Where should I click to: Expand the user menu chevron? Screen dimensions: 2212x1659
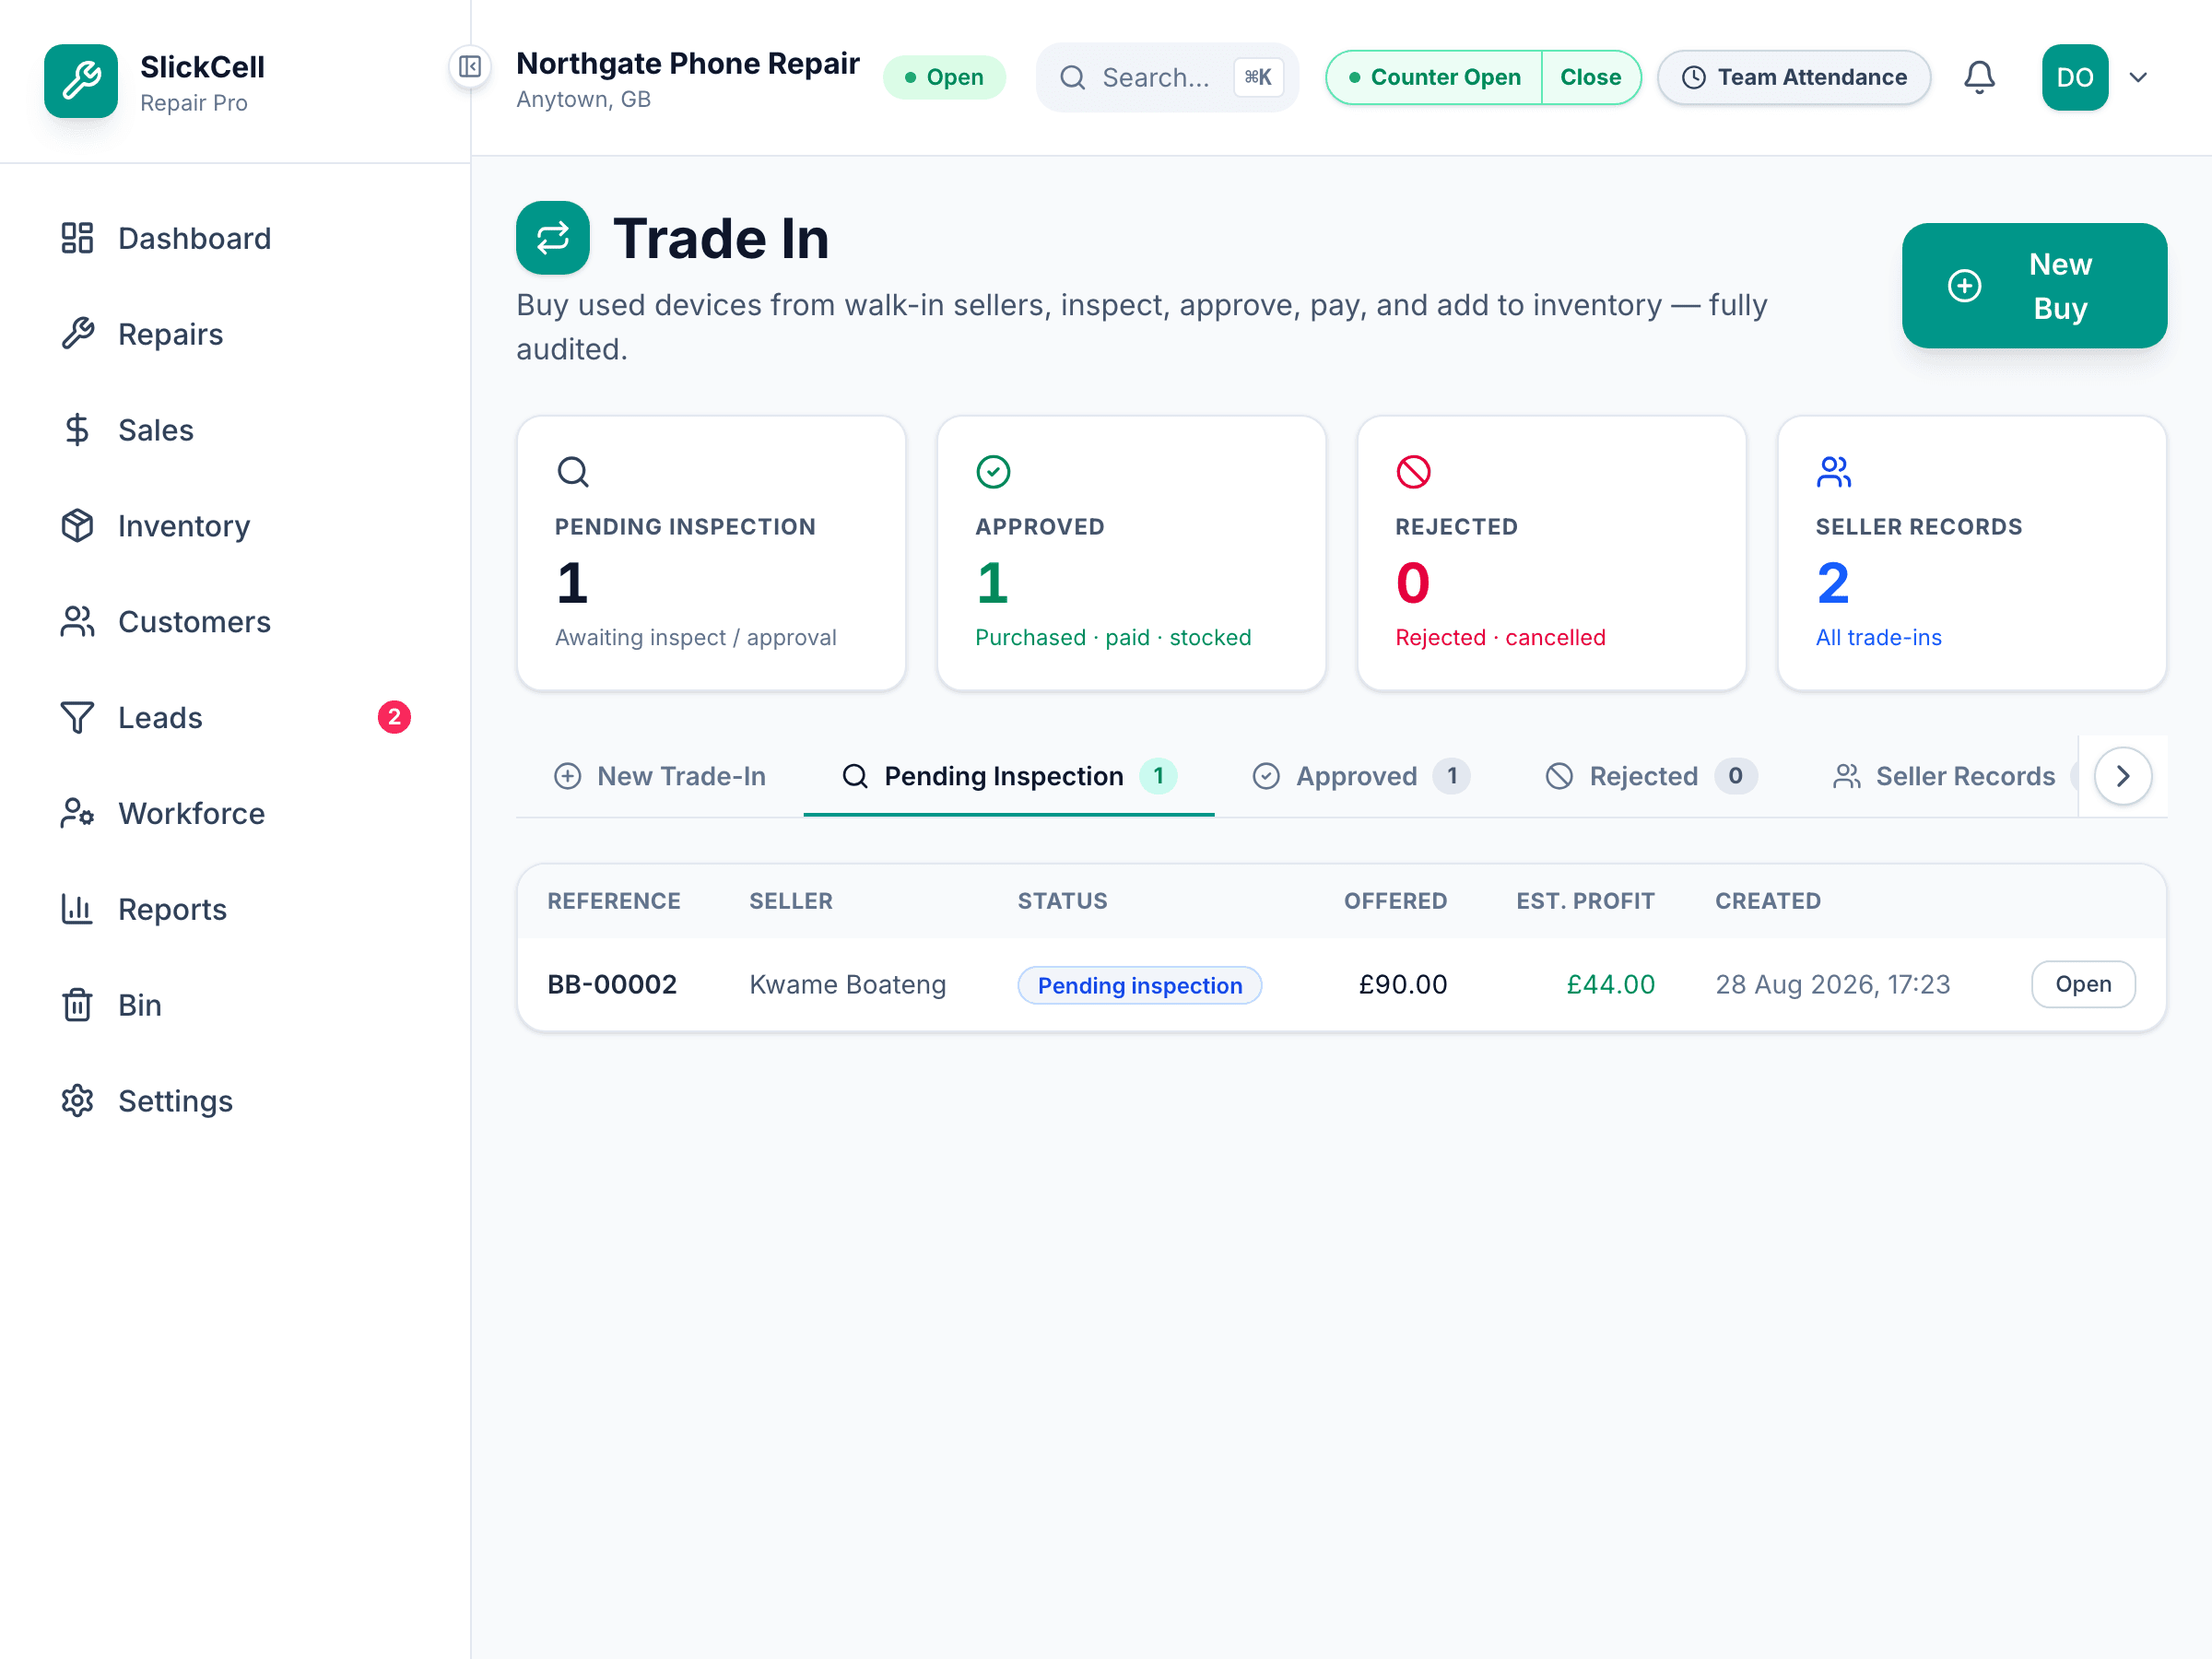point(2138,77)
